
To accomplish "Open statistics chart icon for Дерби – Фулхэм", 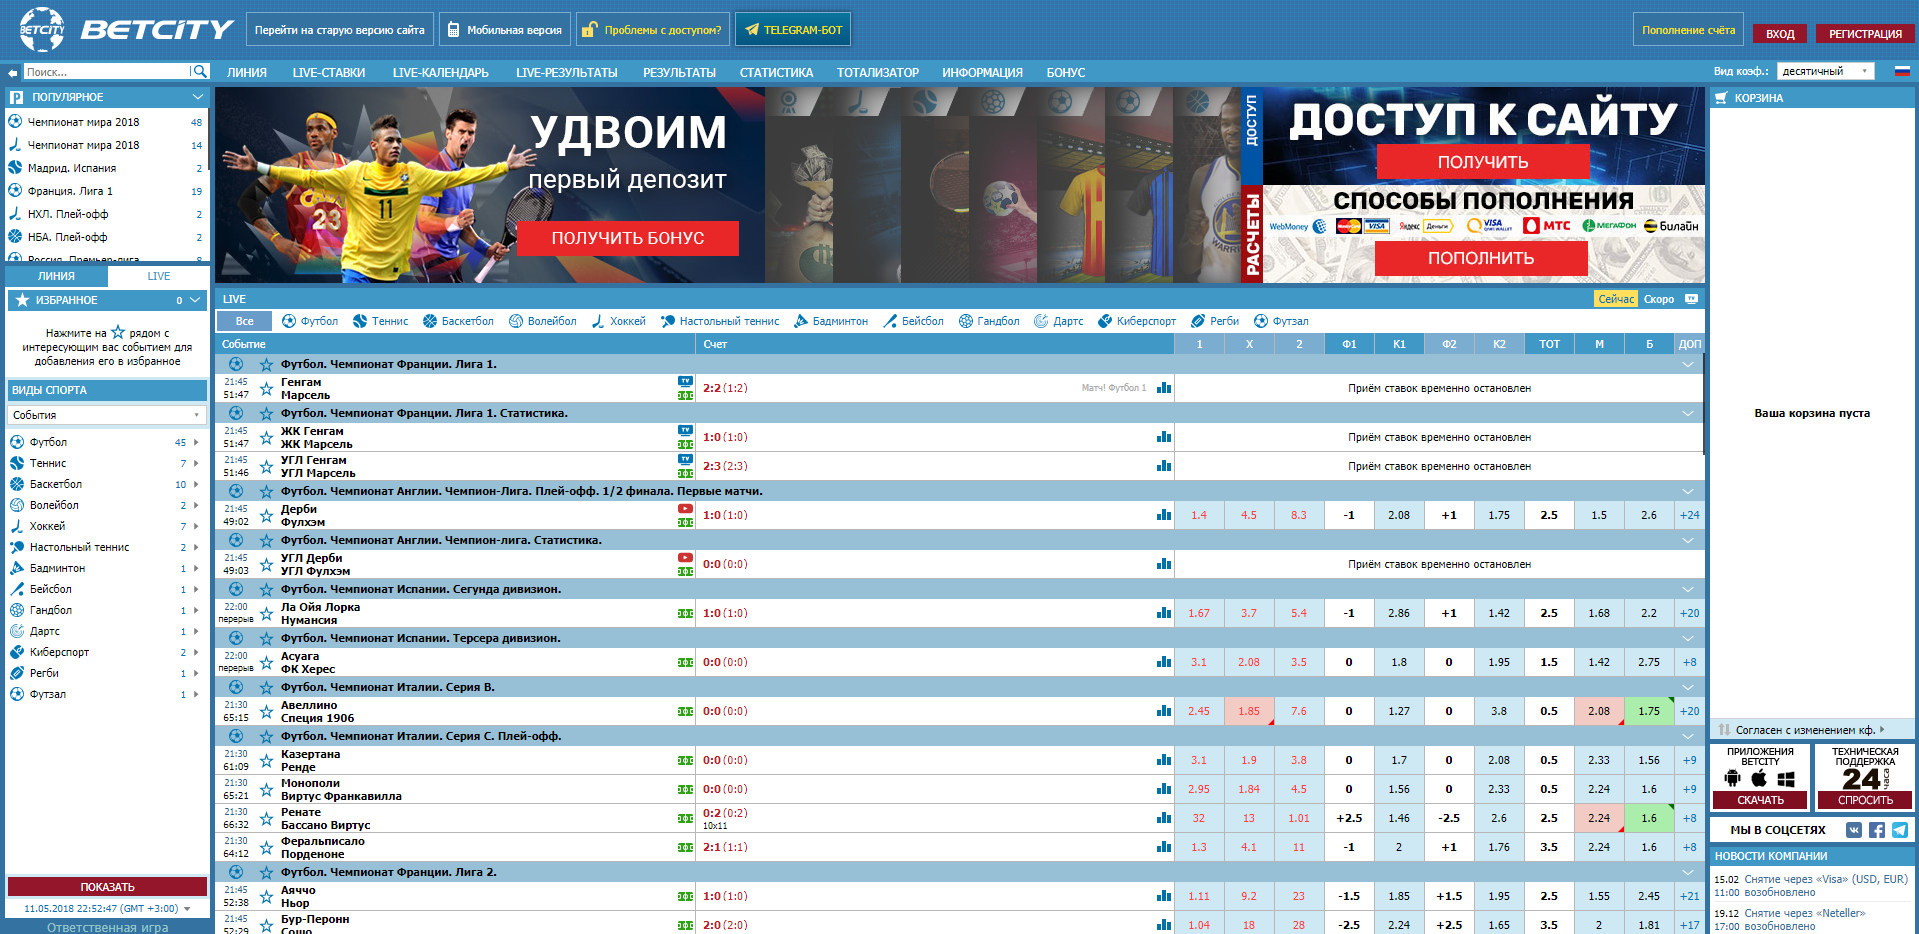I will [1164, 515].
